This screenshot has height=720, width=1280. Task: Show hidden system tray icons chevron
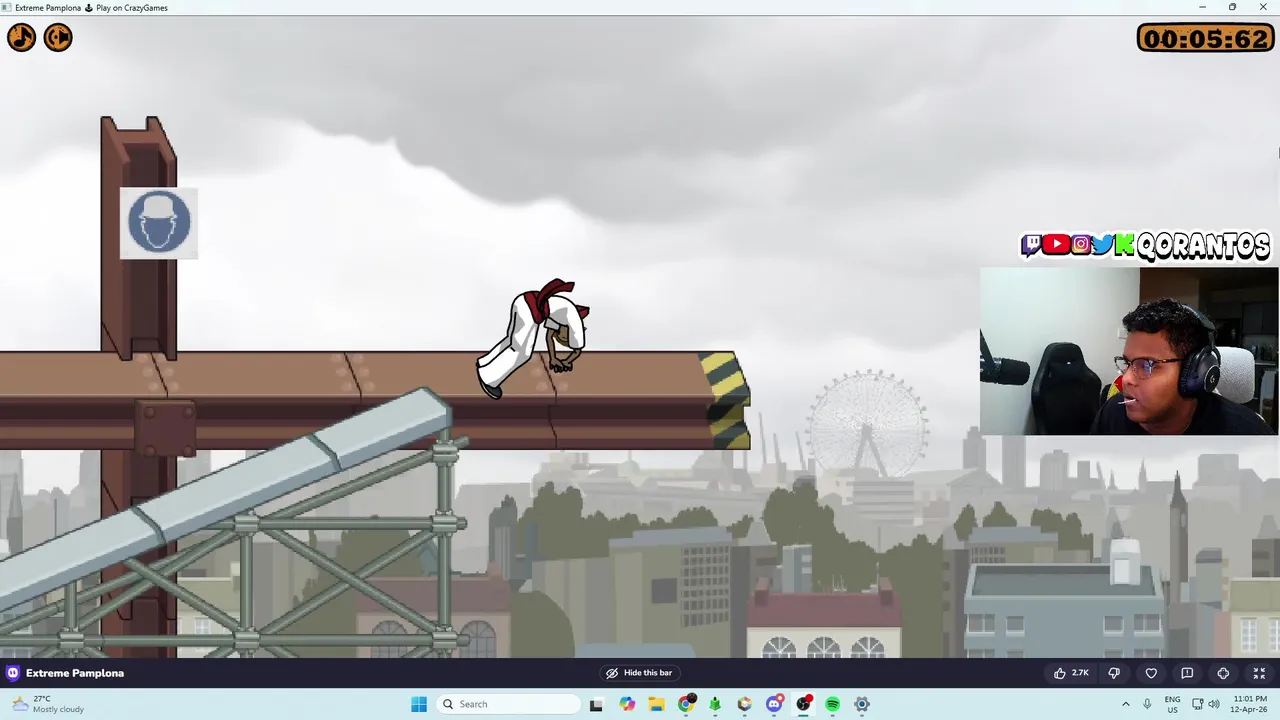(1126, 704)
